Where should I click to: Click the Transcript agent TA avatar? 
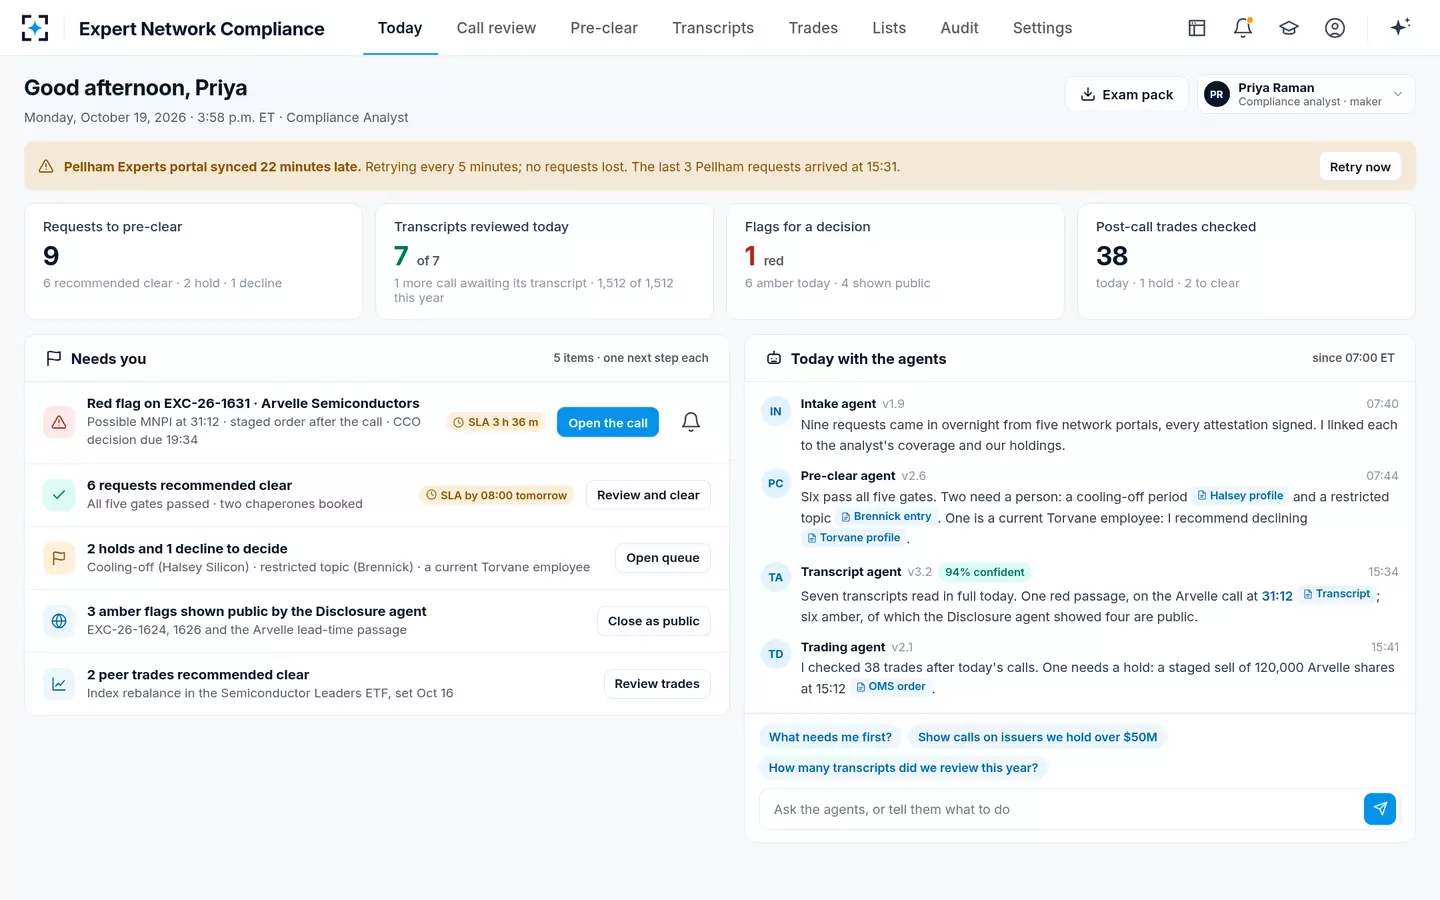point(776,578)
